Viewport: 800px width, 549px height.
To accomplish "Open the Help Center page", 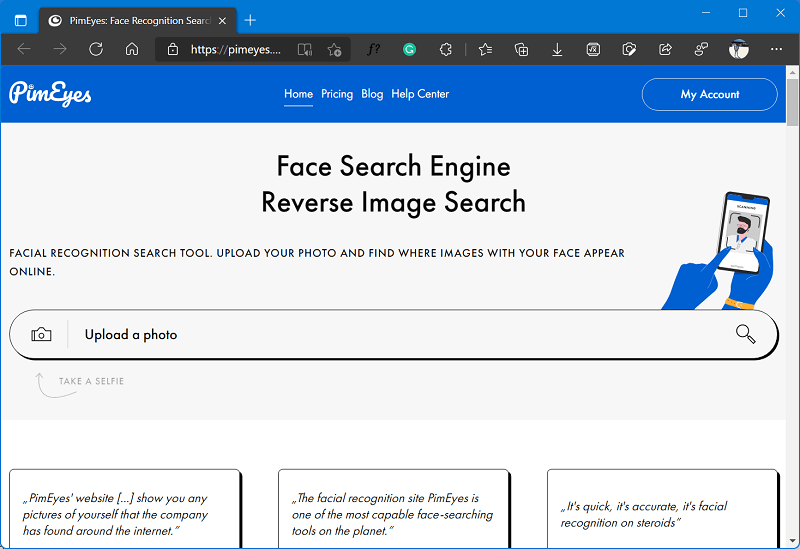I will (x=420, y=94).
